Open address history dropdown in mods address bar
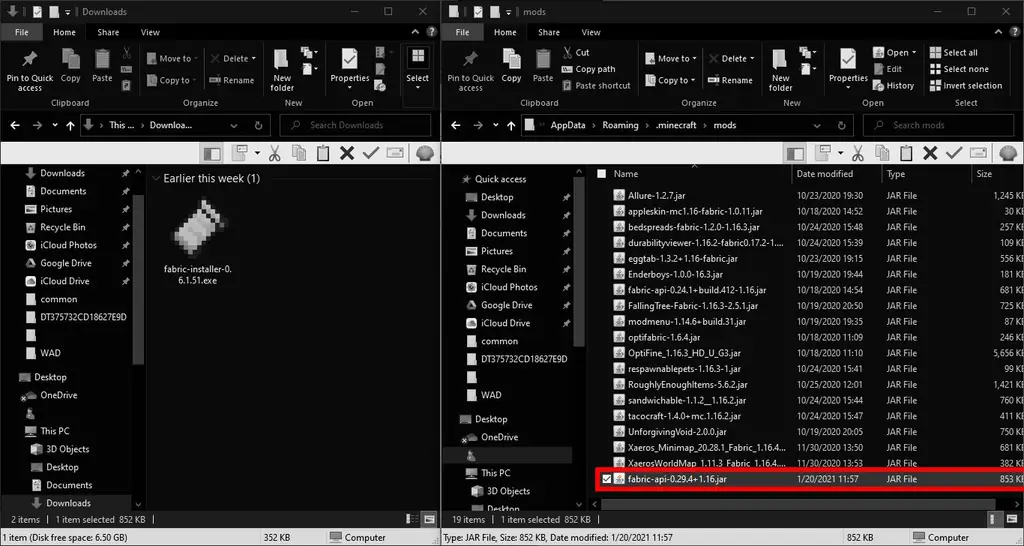Image resolution: width=1024 pixels, height=546 pixels. point(817,125)
